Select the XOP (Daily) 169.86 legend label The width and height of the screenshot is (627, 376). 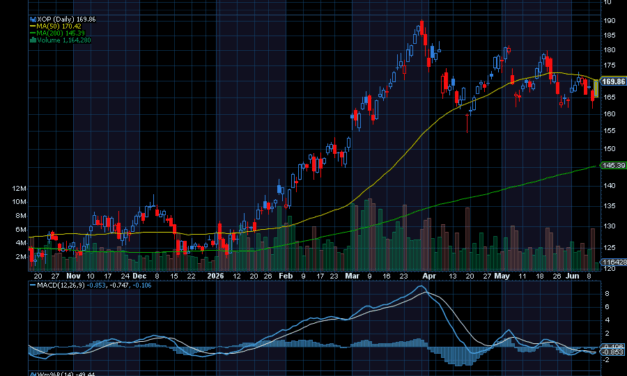[66, 19]
